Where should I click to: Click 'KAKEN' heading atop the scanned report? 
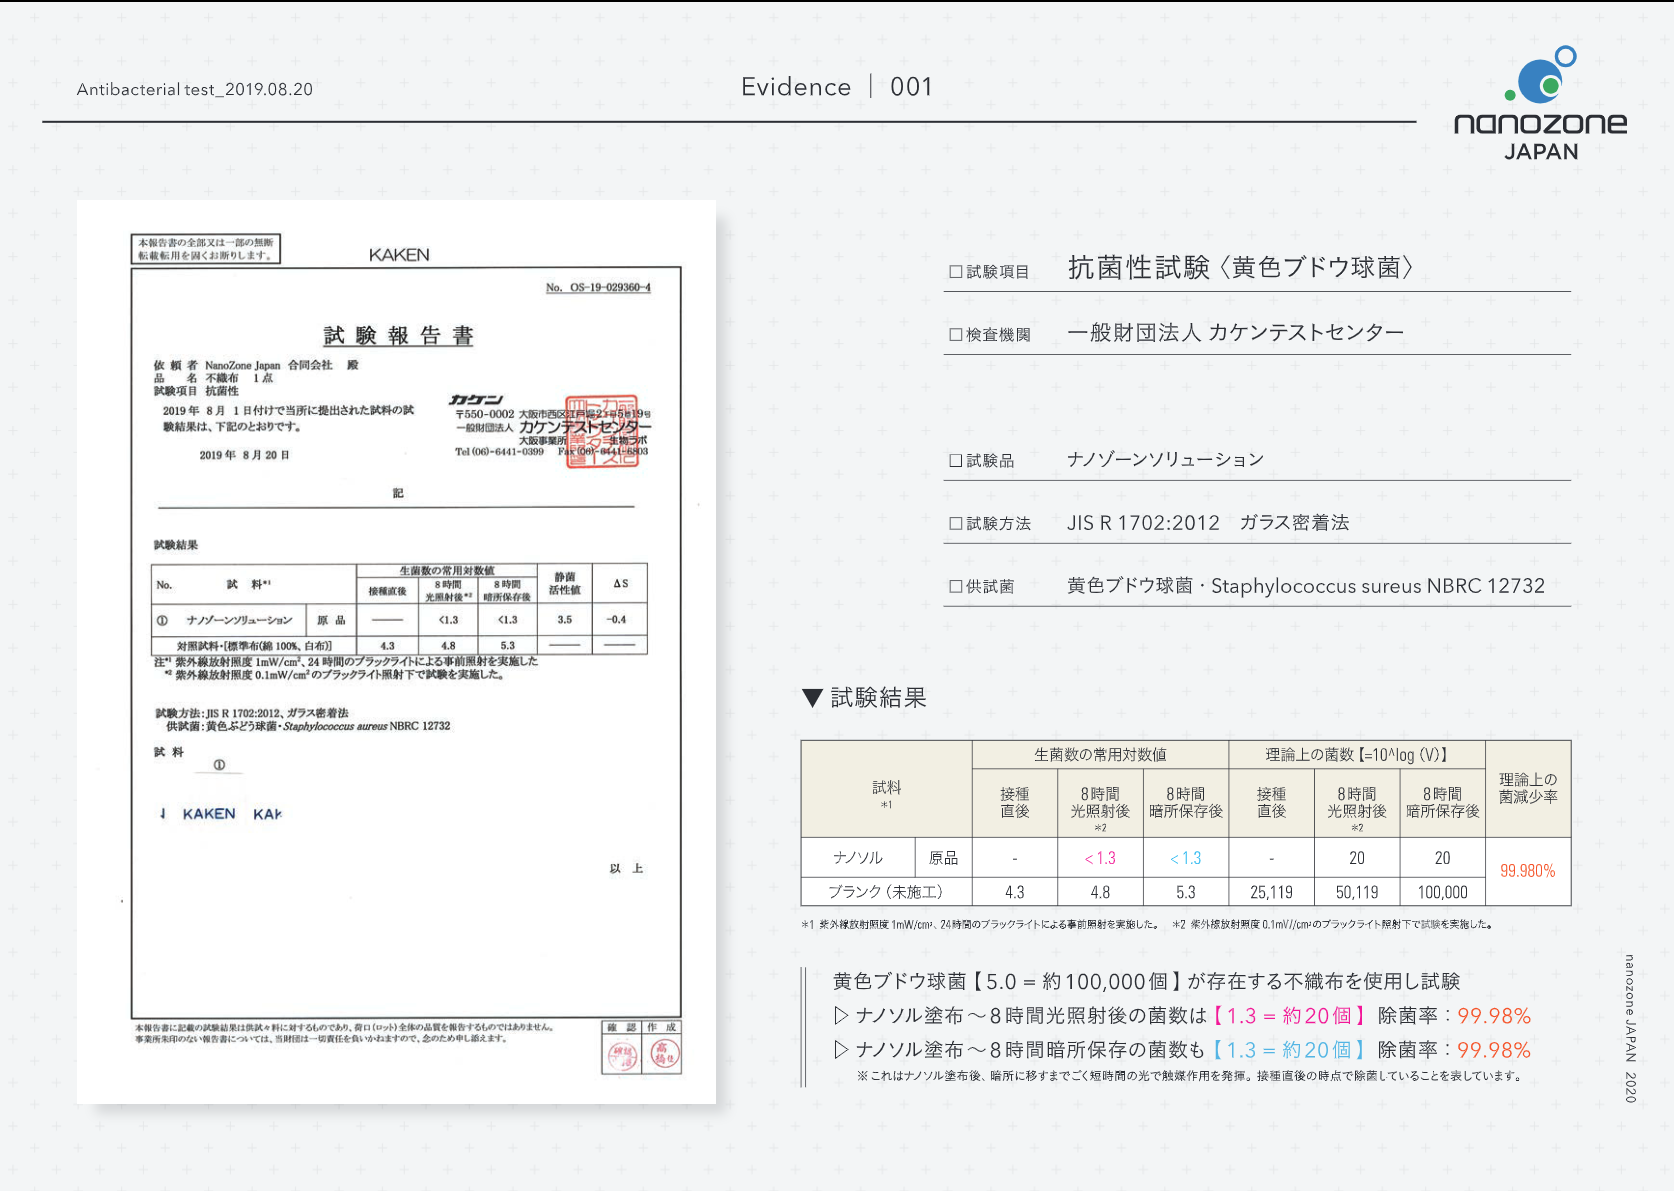click(399, 255)
